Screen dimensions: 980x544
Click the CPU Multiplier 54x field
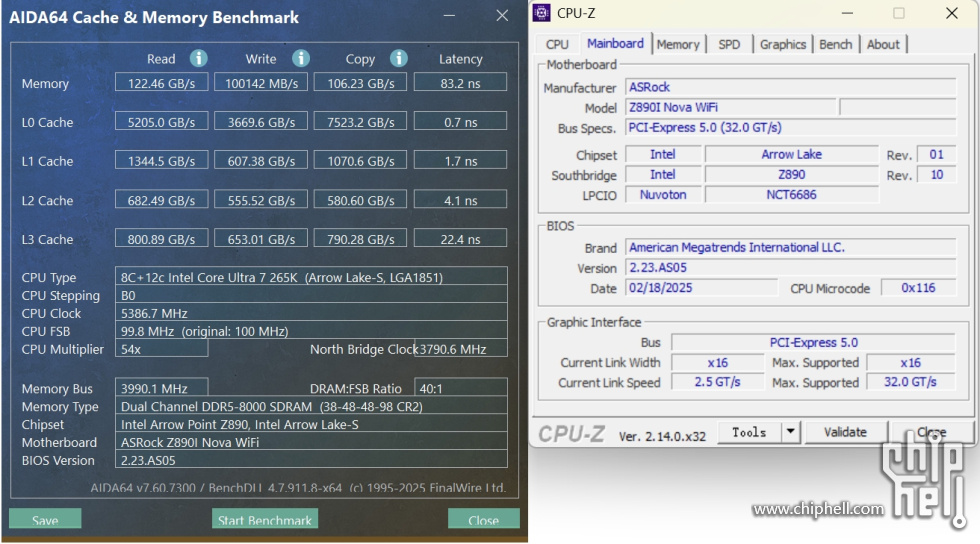click(161, 349)
